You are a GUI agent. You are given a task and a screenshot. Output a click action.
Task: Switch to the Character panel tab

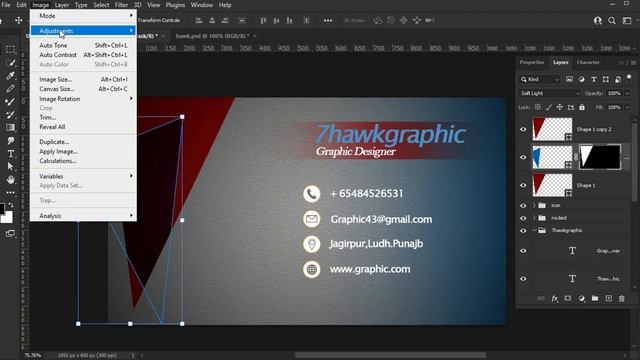588,62
